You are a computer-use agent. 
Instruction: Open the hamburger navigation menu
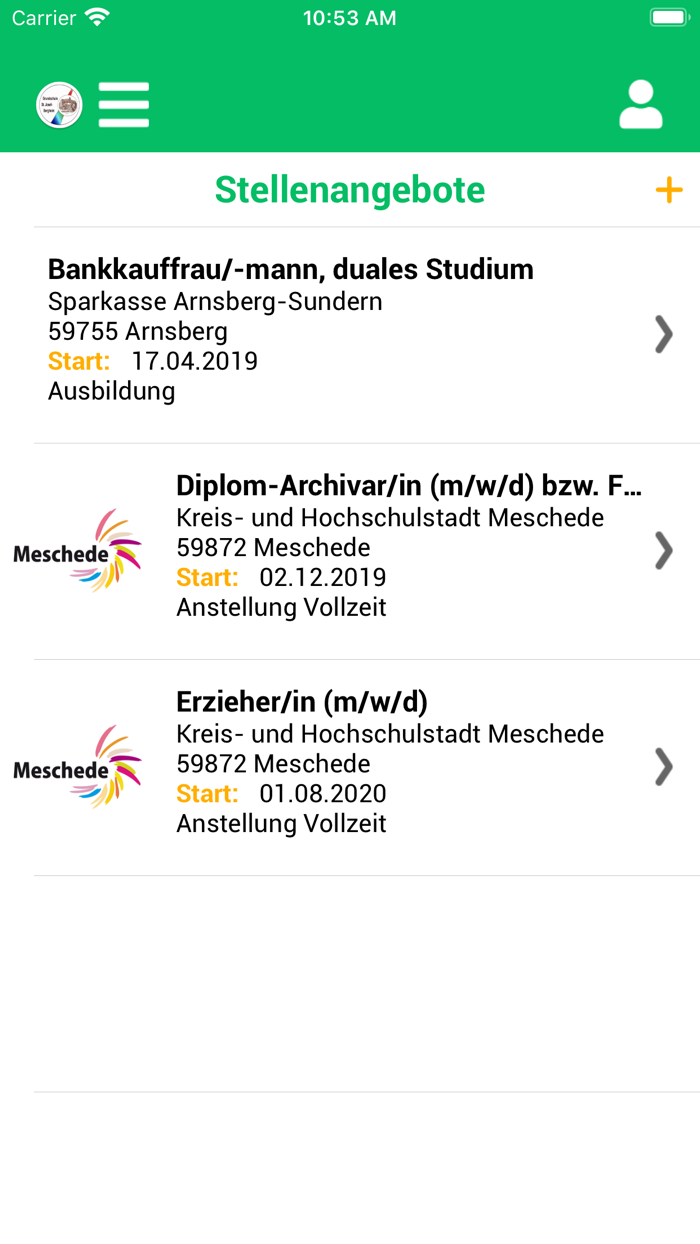tap(124, 104)
